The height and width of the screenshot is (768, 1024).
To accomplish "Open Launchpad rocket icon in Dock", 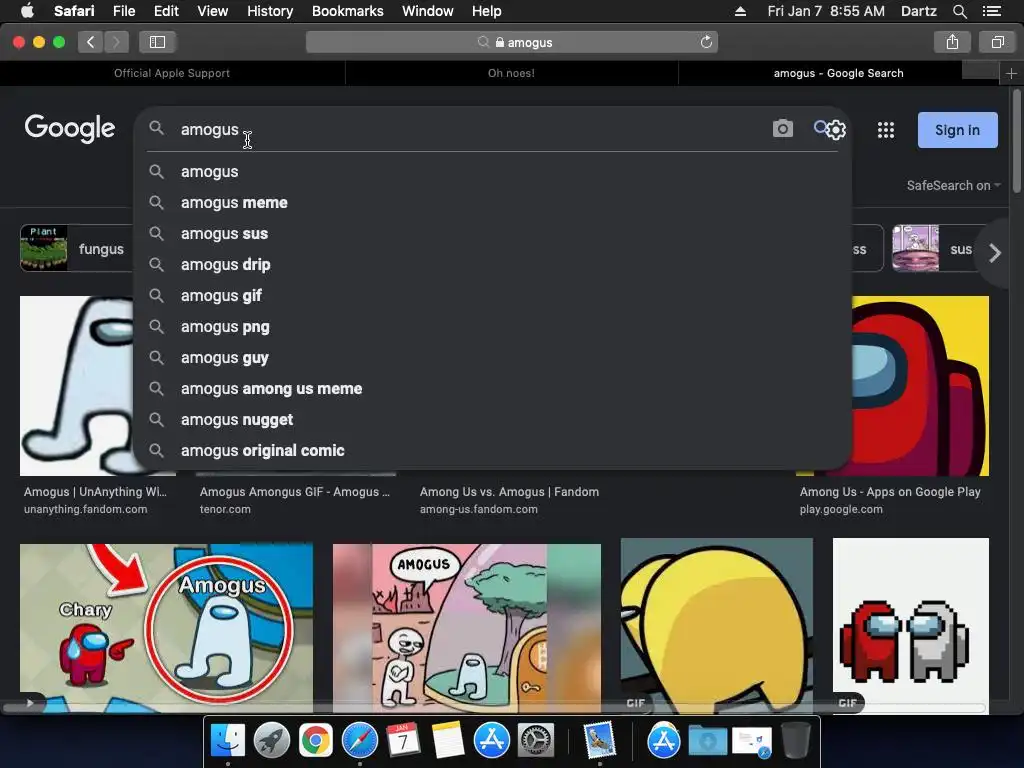I will (272, 741).
